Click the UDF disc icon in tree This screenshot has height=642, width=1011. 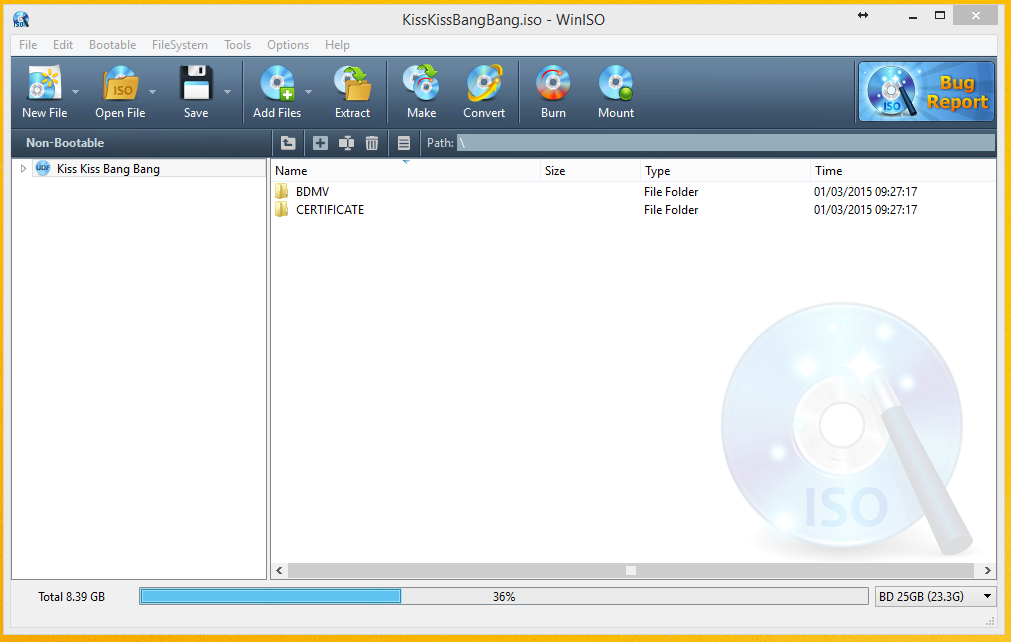(43, 168)
